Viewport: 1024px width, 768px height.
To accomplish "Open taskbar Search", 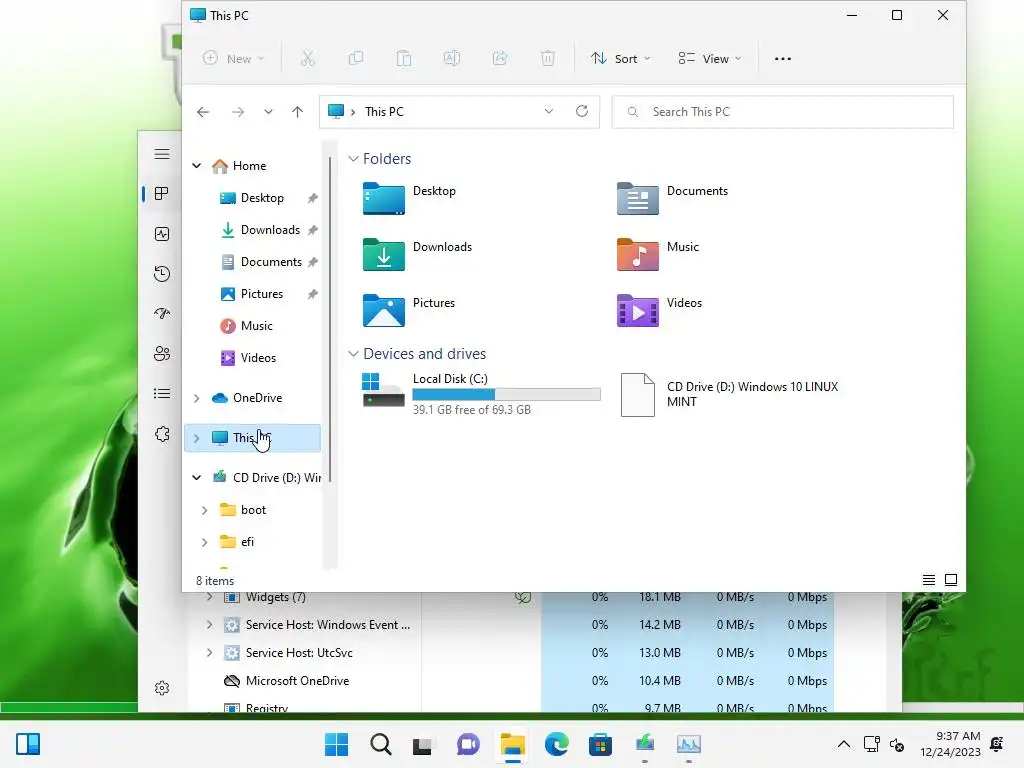I will (x=381, y=744).
